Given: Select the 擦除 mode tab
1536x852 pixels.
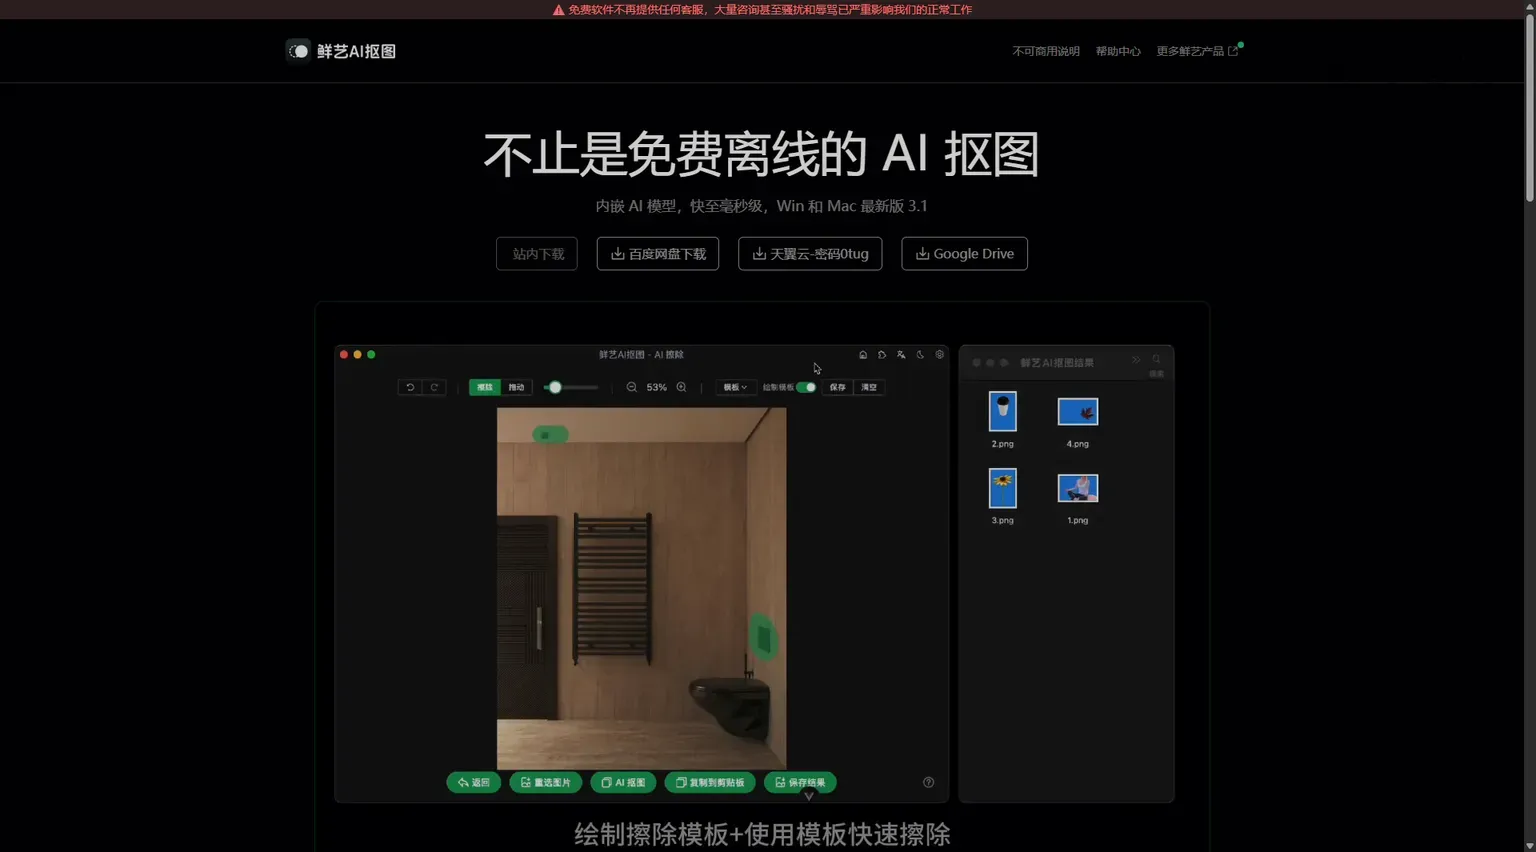Looking at the screenshot, I should (x=485, y=387).
